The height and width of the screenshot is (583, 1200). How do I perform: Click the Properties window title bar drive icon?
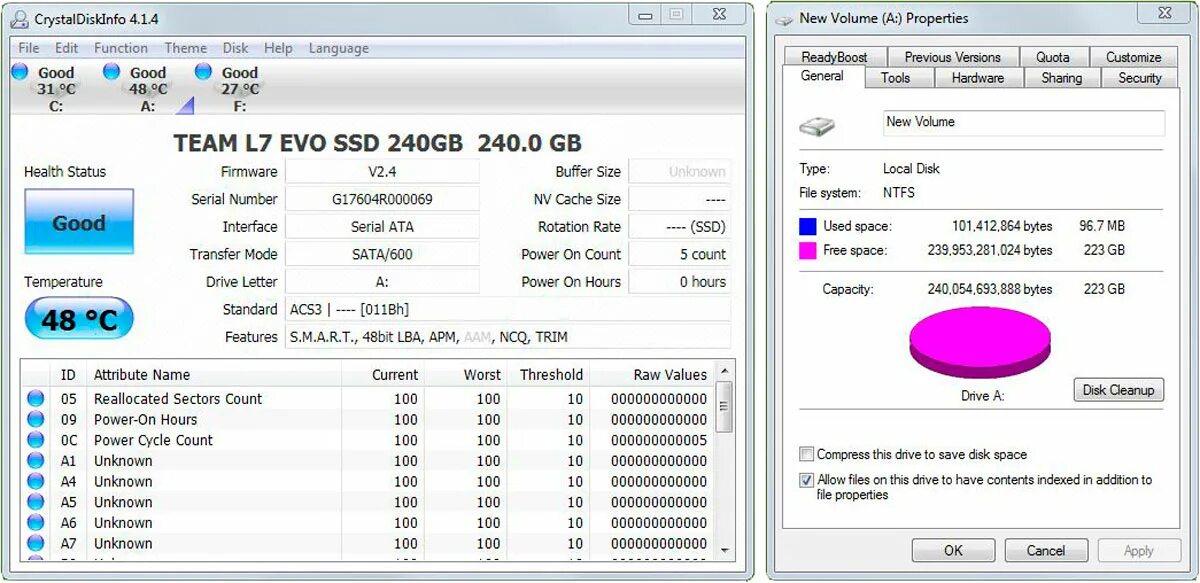(x=784, y=19)
